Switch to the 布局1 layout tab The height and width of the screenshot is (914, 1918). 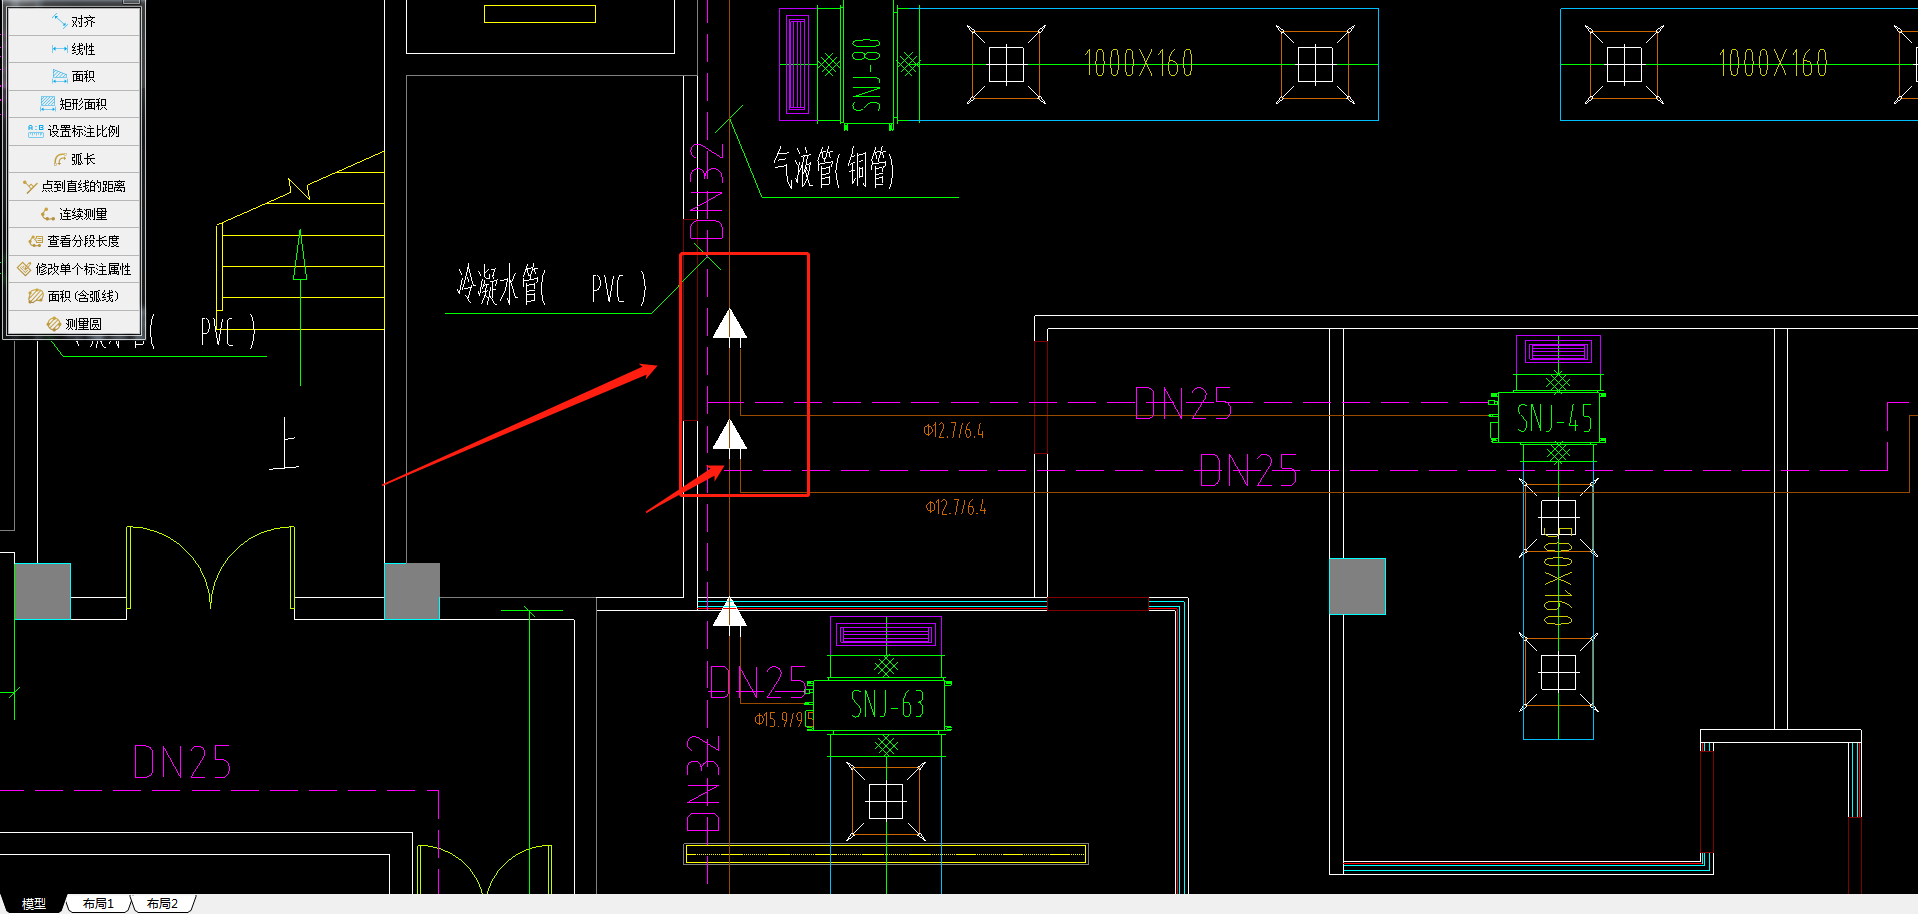click(x=98, y=904)
